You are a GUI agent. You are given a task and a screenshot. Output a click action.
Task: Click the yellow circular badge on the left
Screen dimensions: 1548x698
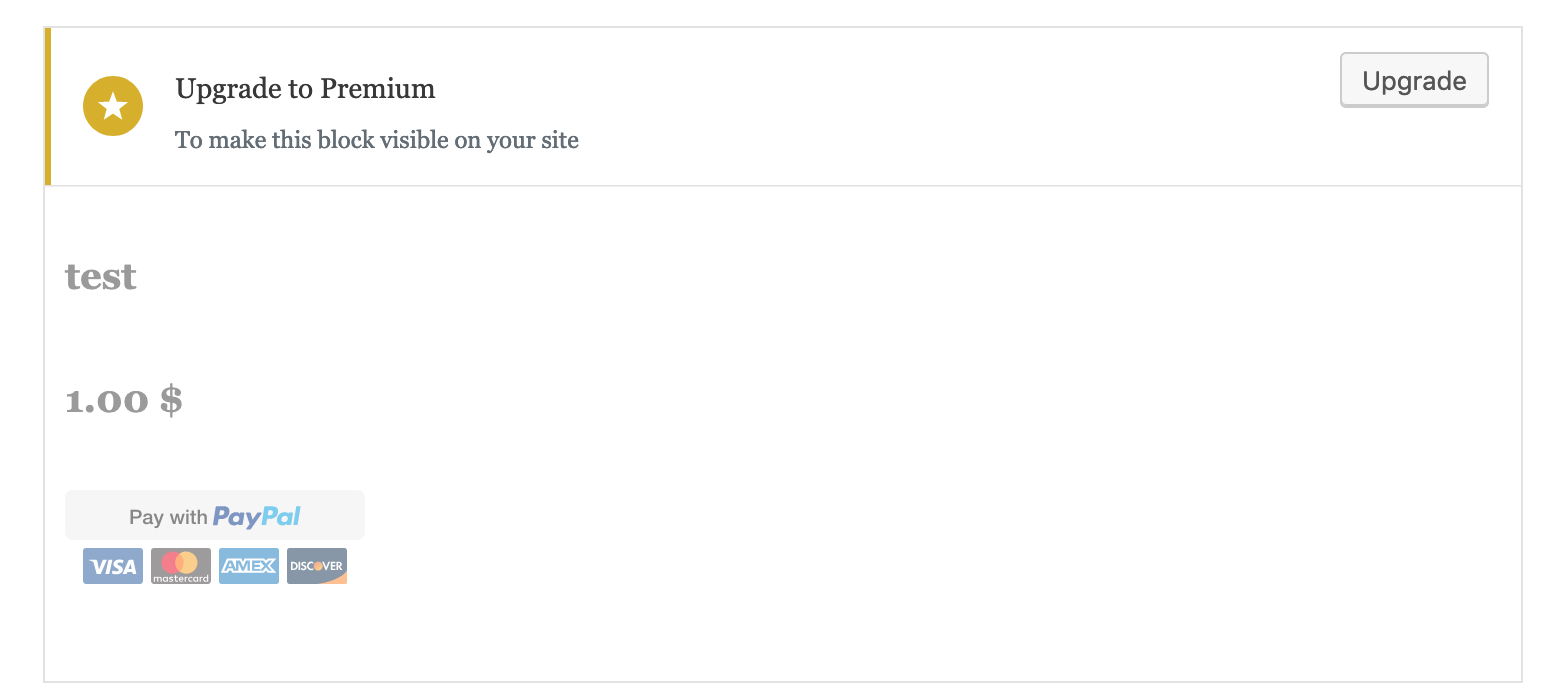[x=112, y=105]
